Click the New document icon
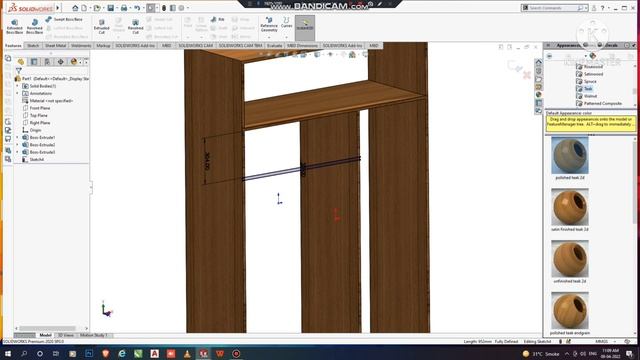 pos(84,8)
